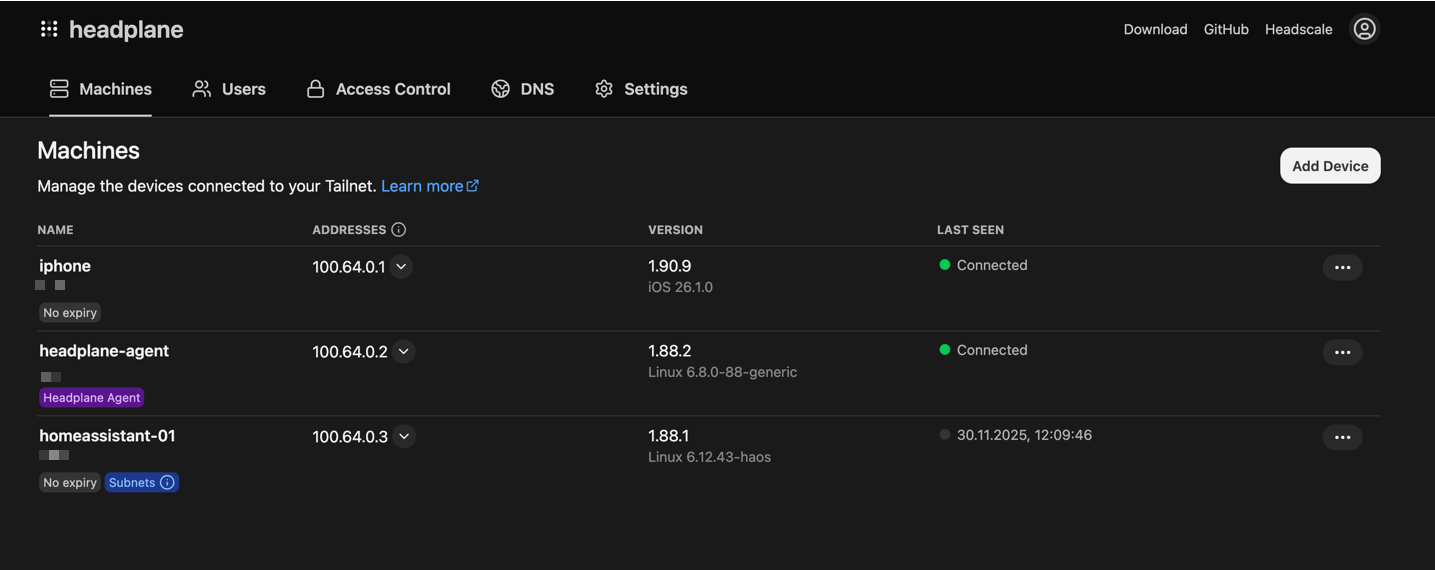Screen dimensions: 1435x570
Task: Click the info icon beside Addresses header
Action: [x=399, y=230]
